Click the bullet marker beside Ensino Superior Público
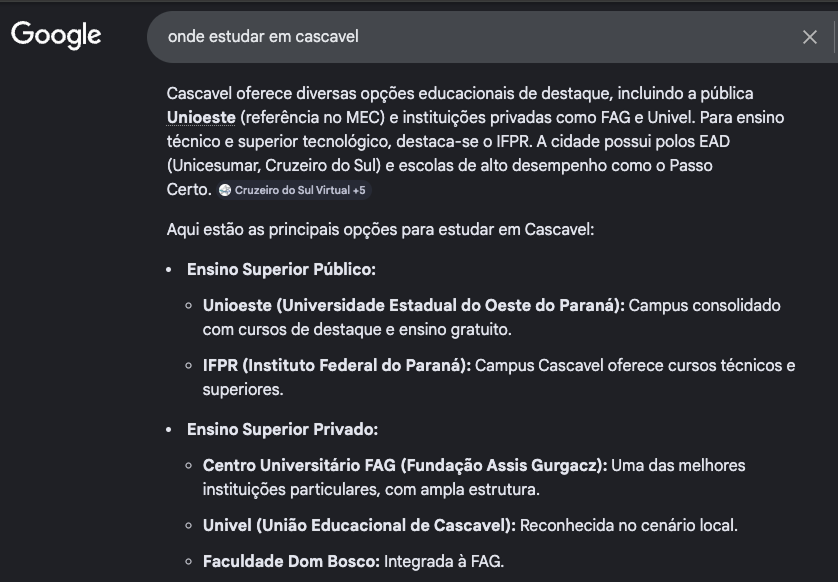The image size is (838, 582). 166,269
